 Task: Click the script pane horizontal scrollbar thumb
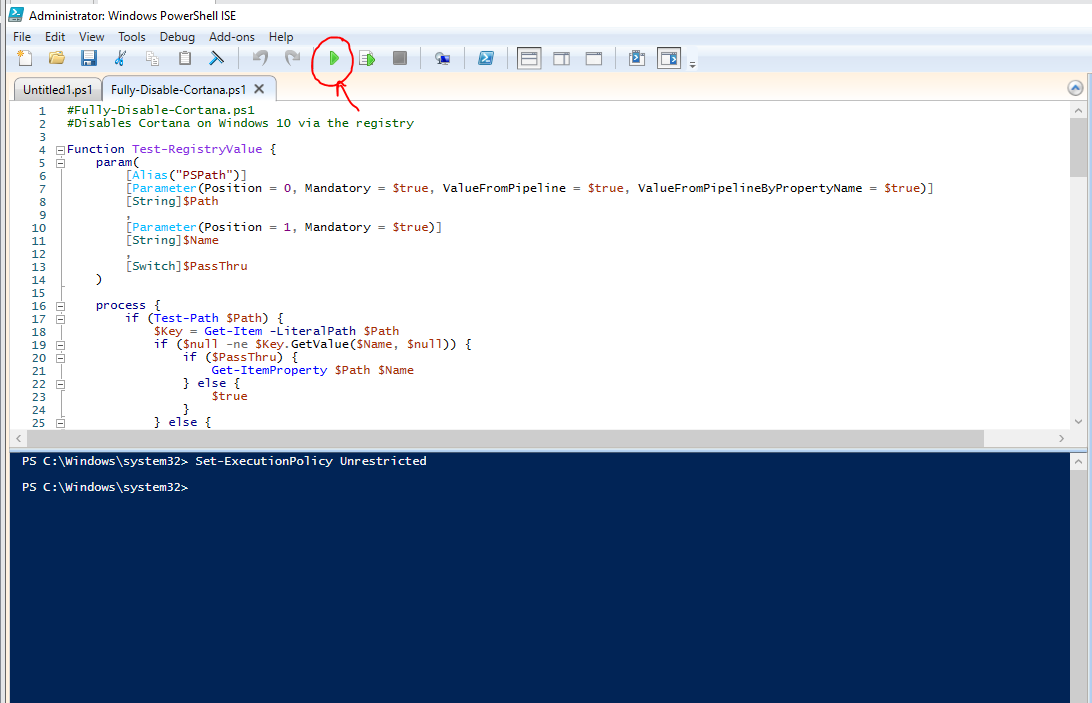(x=506, y=438)
